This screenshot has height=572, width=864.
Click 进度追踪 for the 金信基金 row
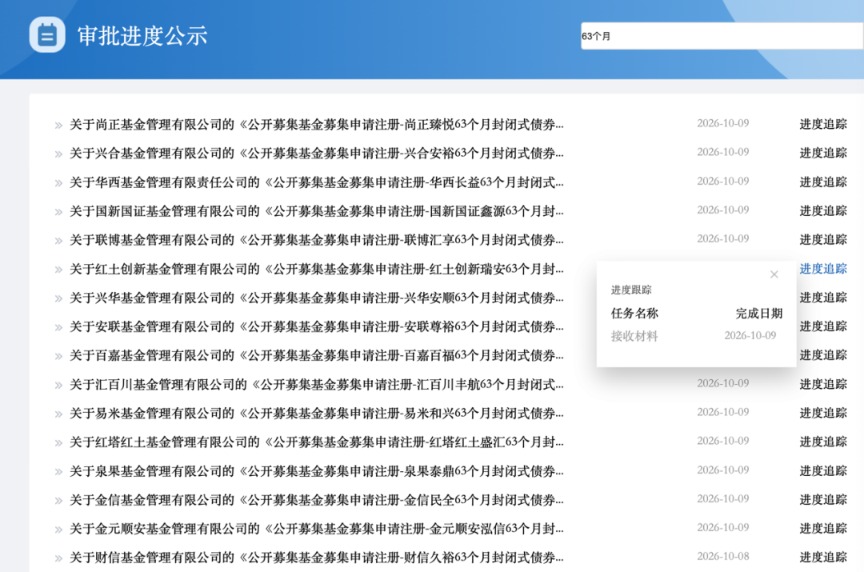click(x=823, y=499)
